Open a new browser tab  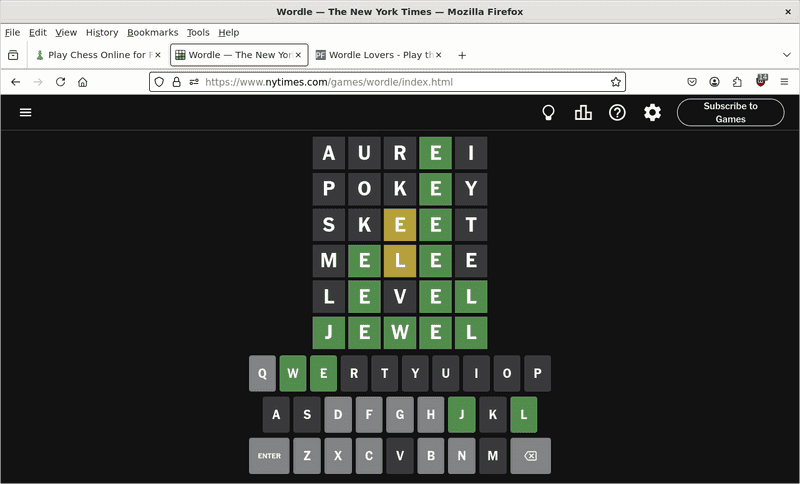(x=462, y=55)
